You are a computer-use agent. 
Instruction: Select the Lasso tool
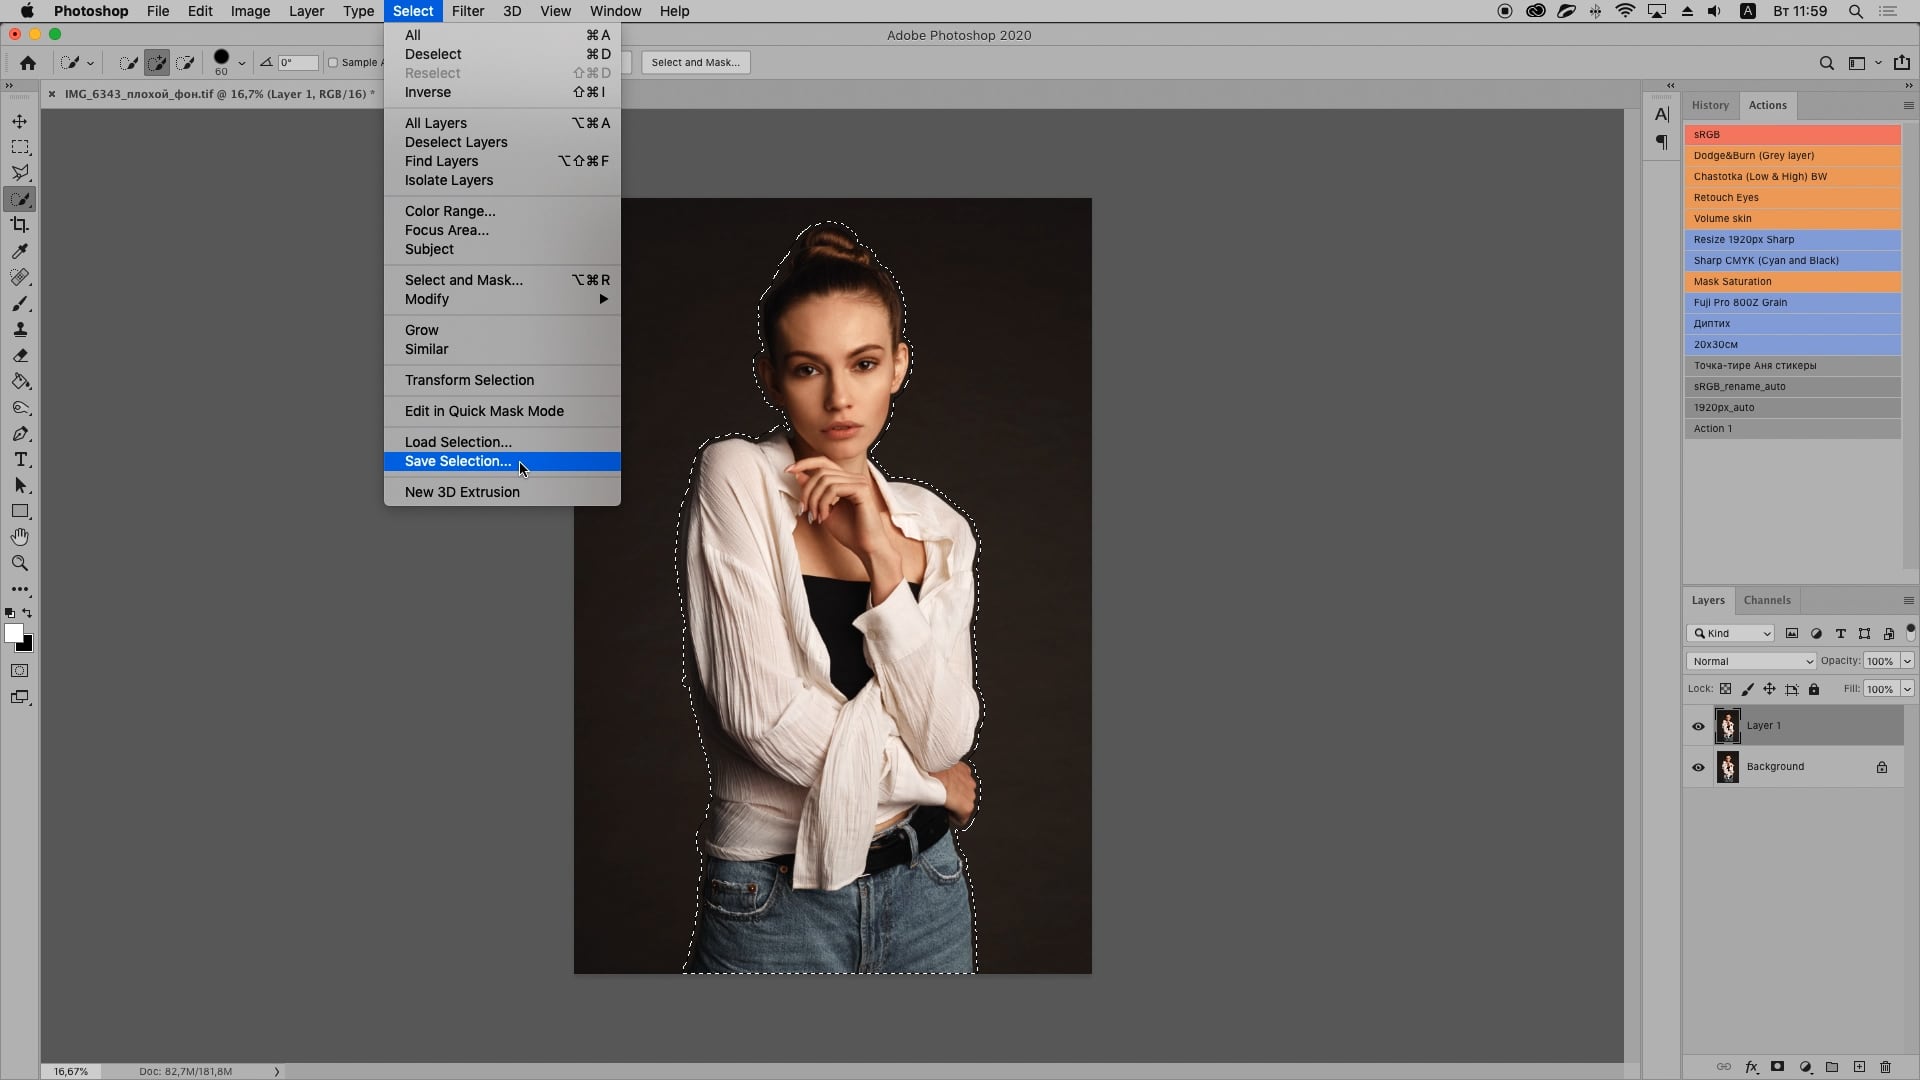(18, 173)
